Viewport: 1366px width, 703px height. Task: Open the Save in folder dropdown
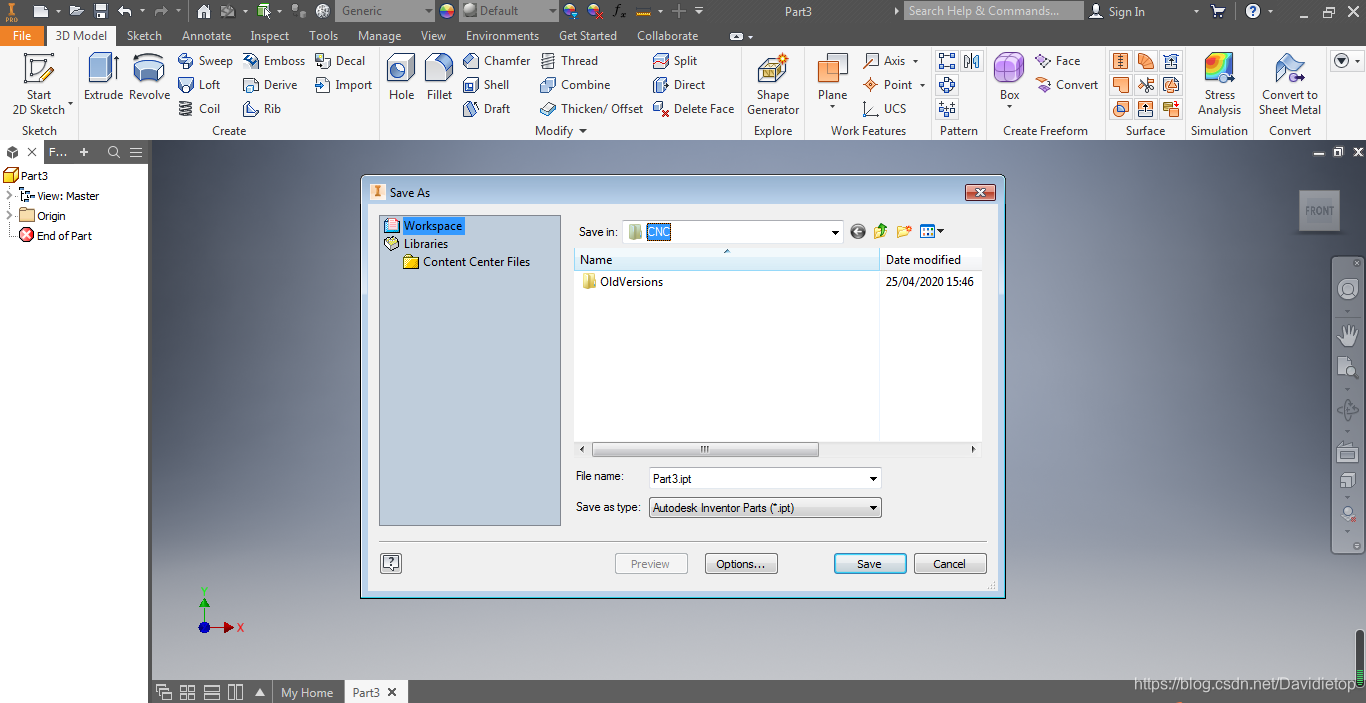tap(836, 232)
